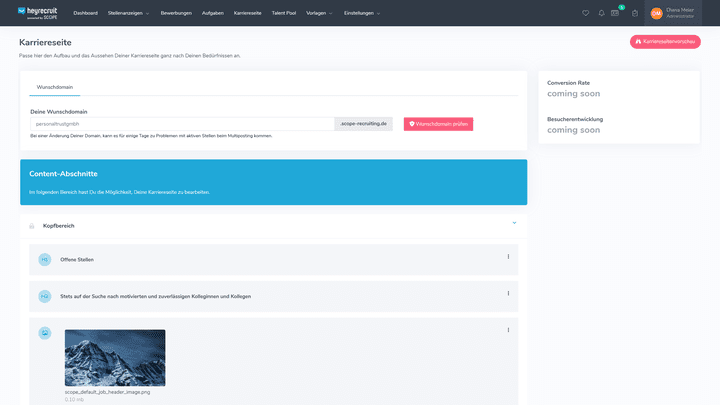
Task: Open three-dot menu for Offene Stellen
Action: 508,257
